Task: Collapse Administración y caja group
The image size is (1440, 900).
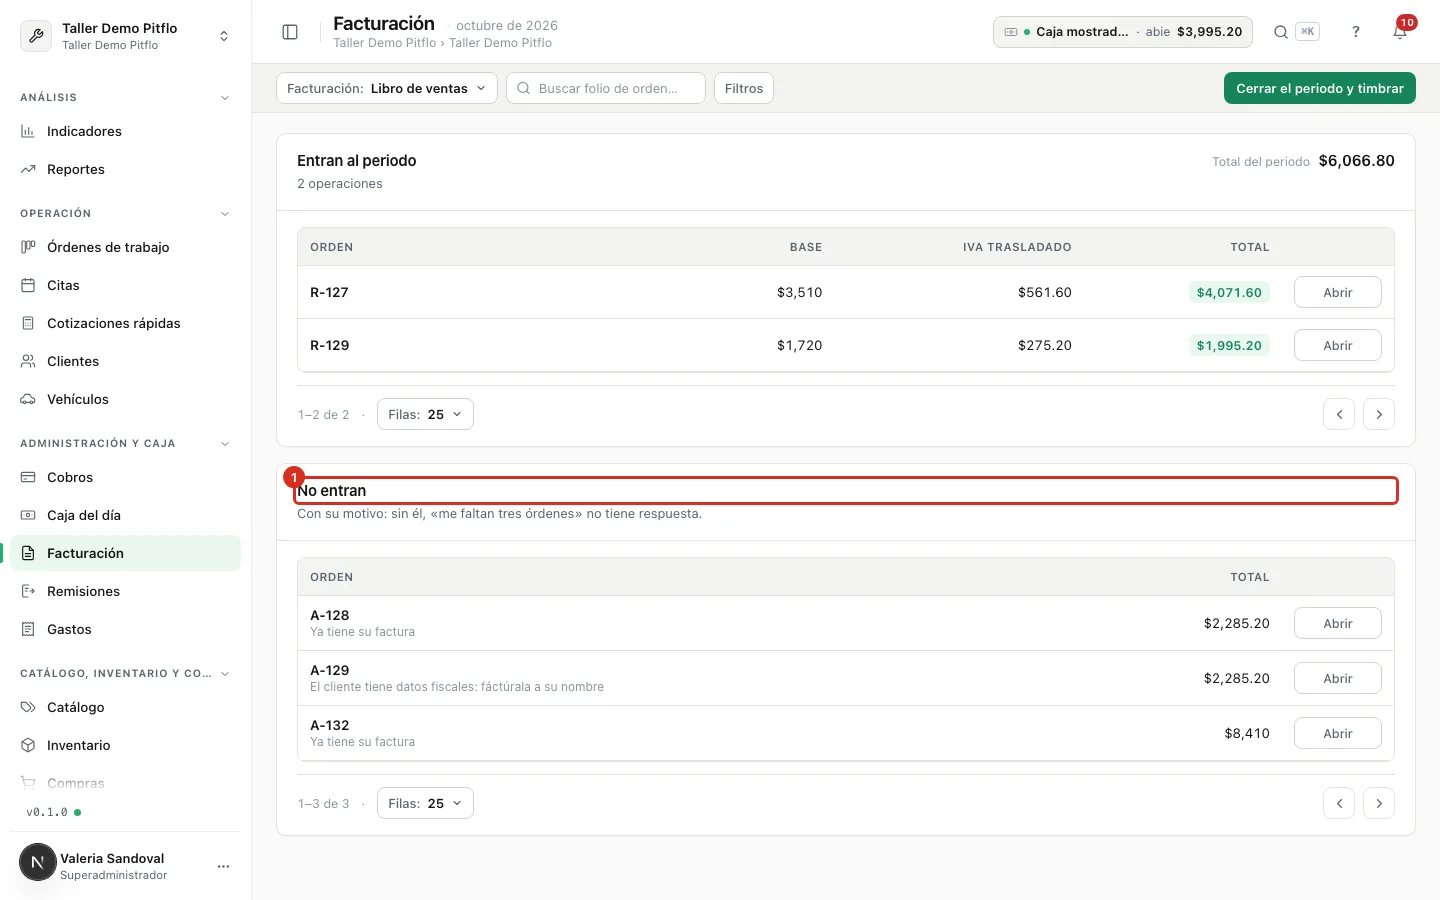Action: point(225,444)
